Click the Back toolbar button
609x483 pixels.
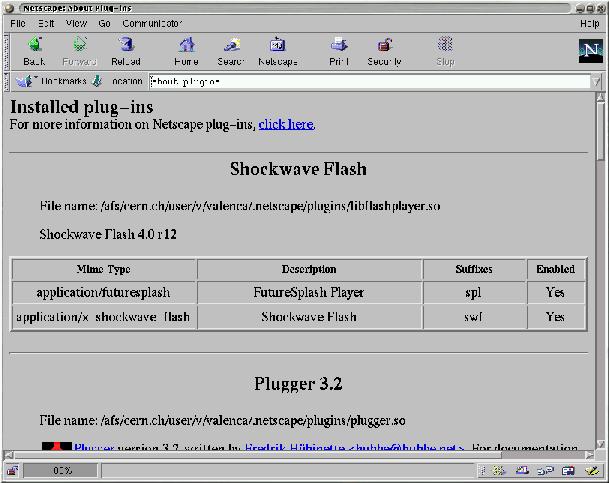[x=34, y=50]
